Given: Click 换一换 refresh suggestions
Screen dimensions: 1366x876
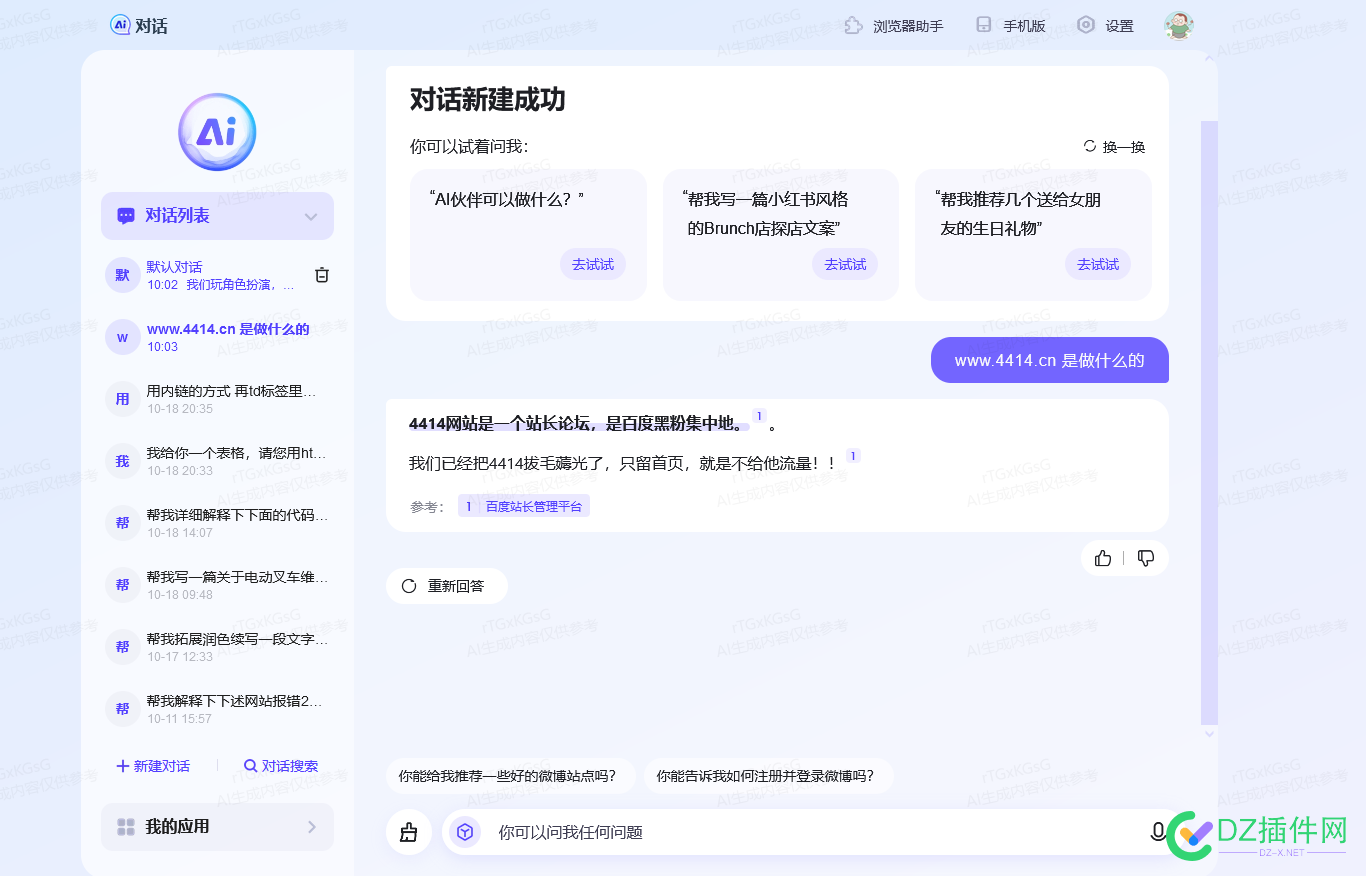Looking at the screenshot, I should coord(1114,147).
